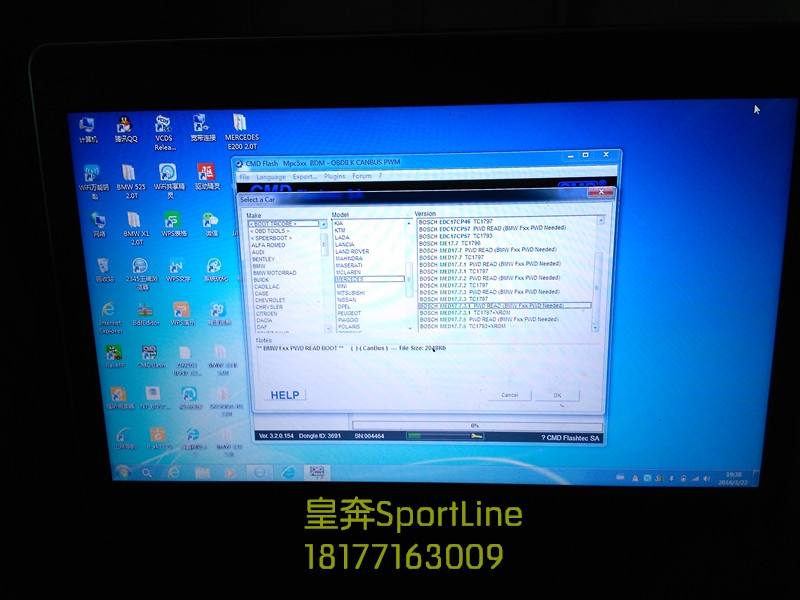Click the Make list scrollbar down arrow
Image resolution: width=800 pixels, height=600 pixels.
[328, 328]
